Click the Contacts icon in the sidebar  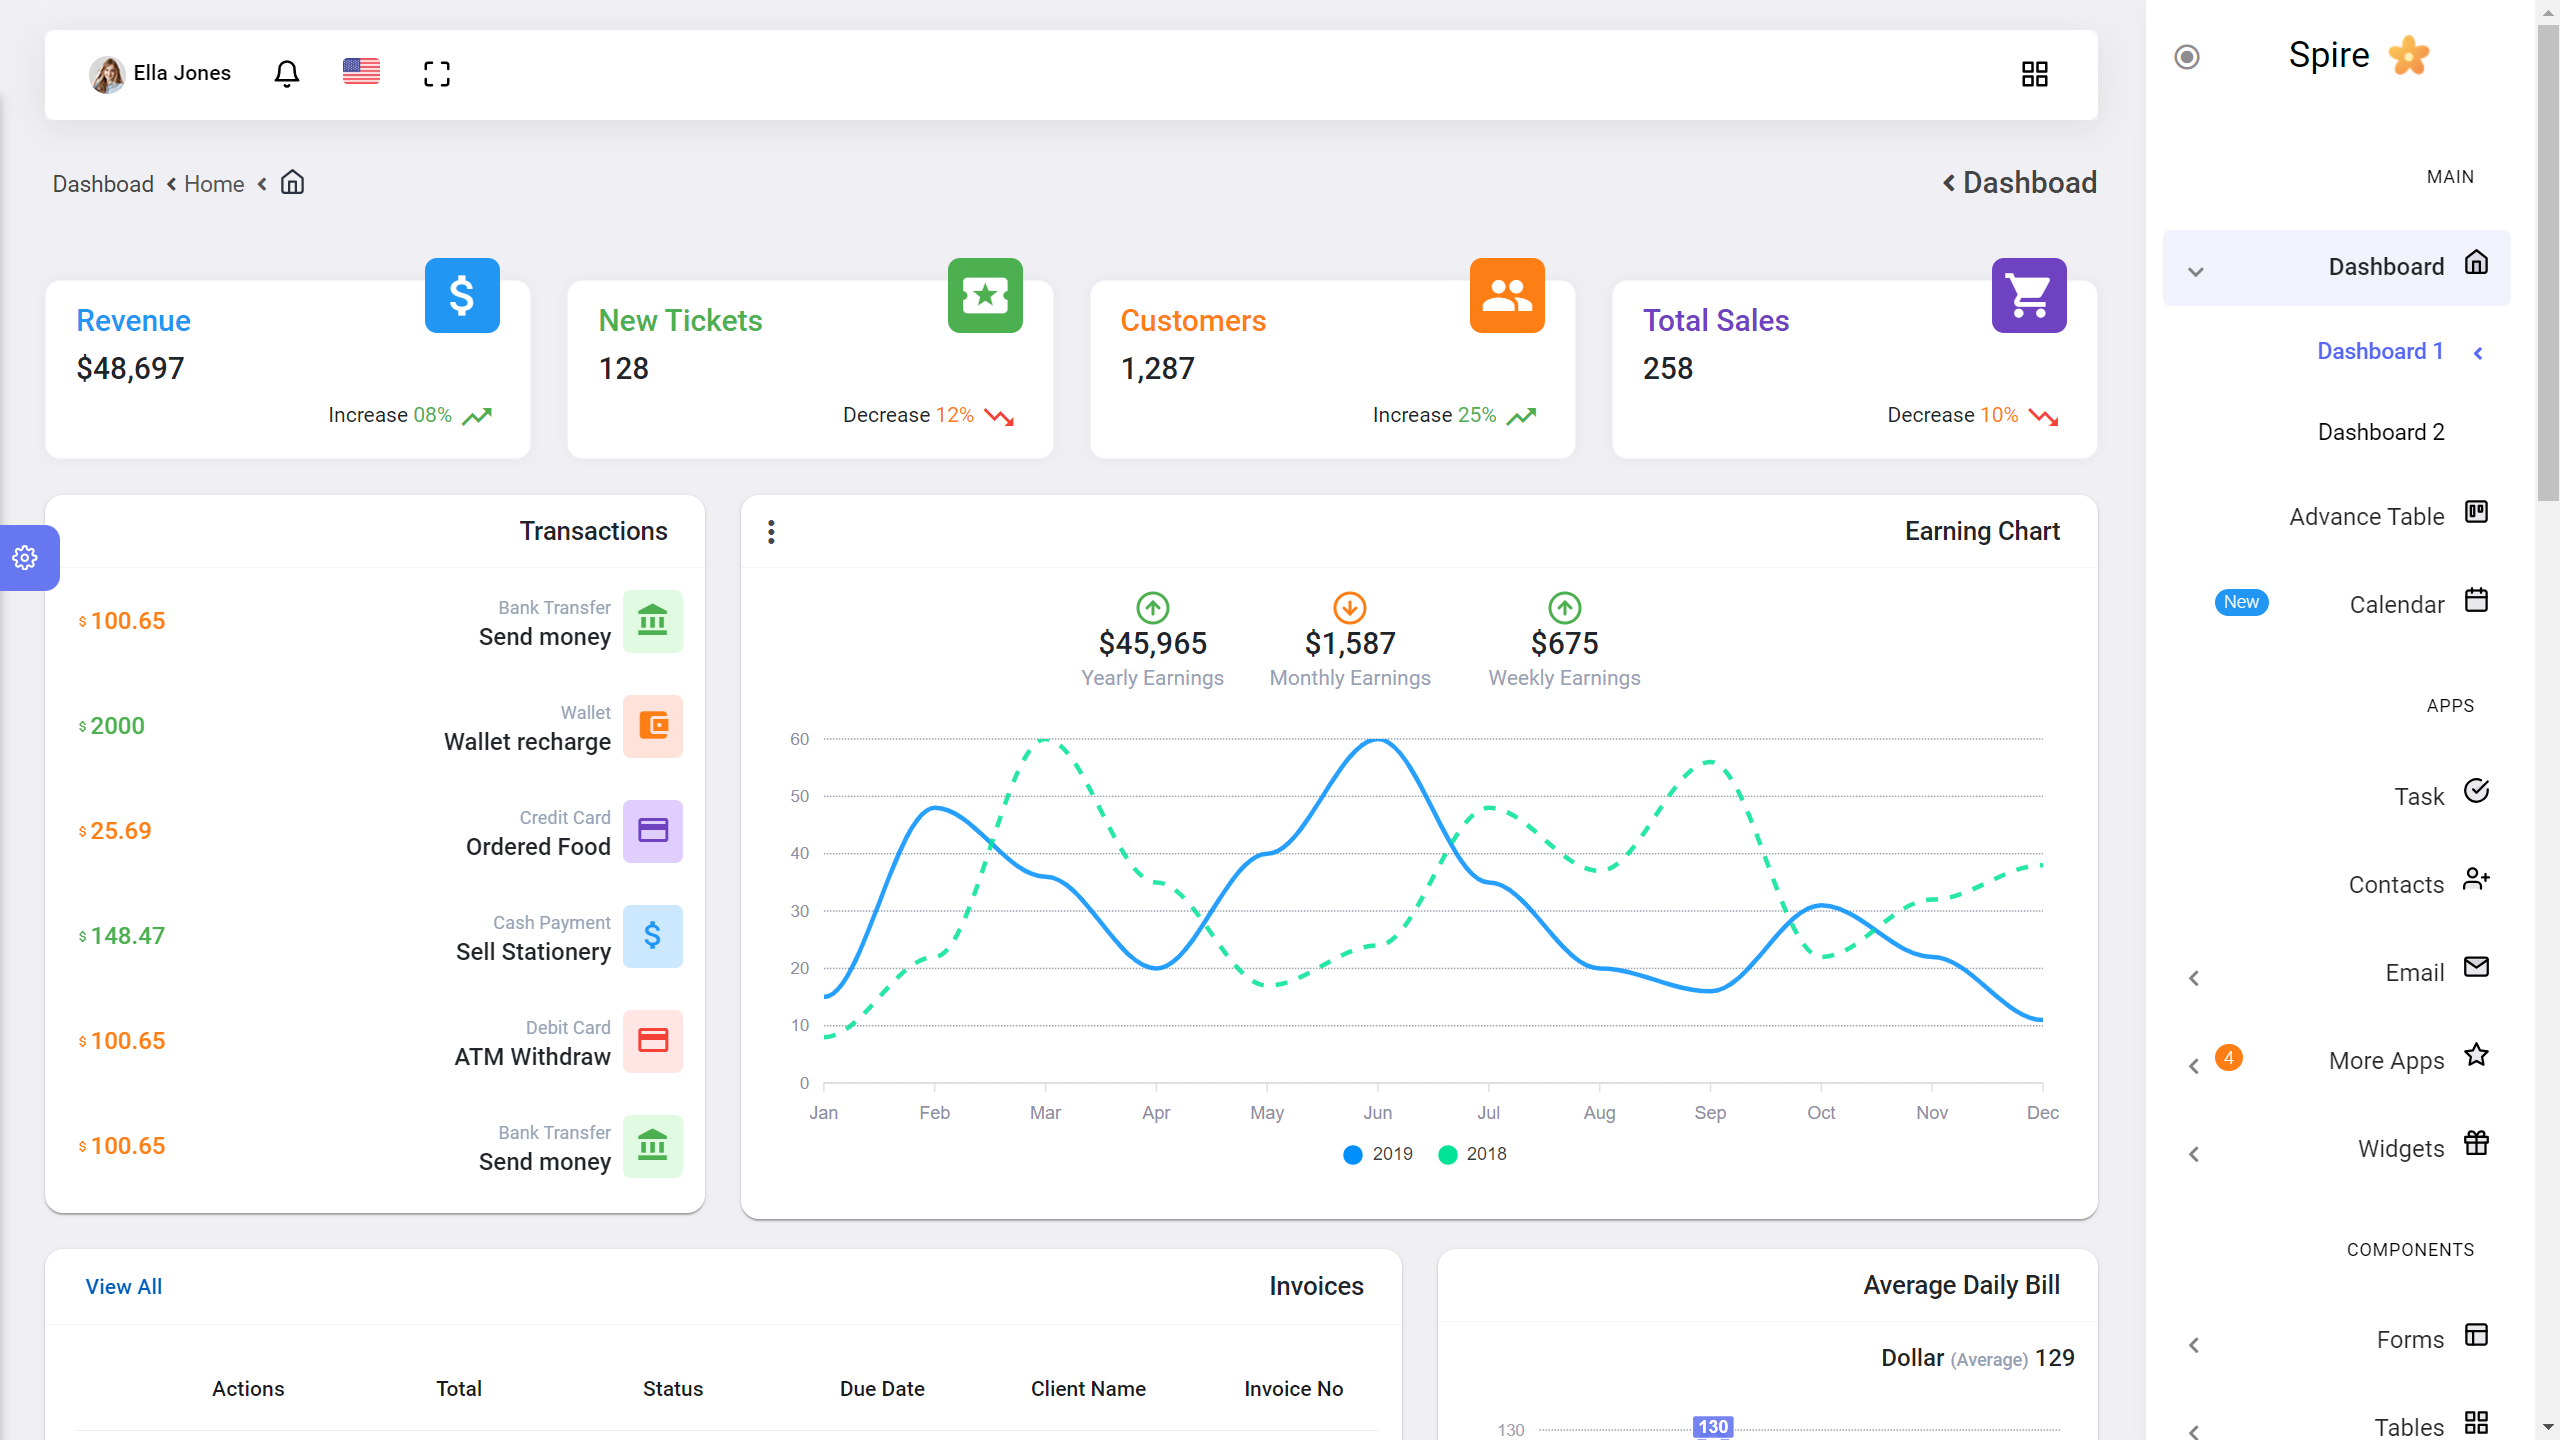(2477, 879)
